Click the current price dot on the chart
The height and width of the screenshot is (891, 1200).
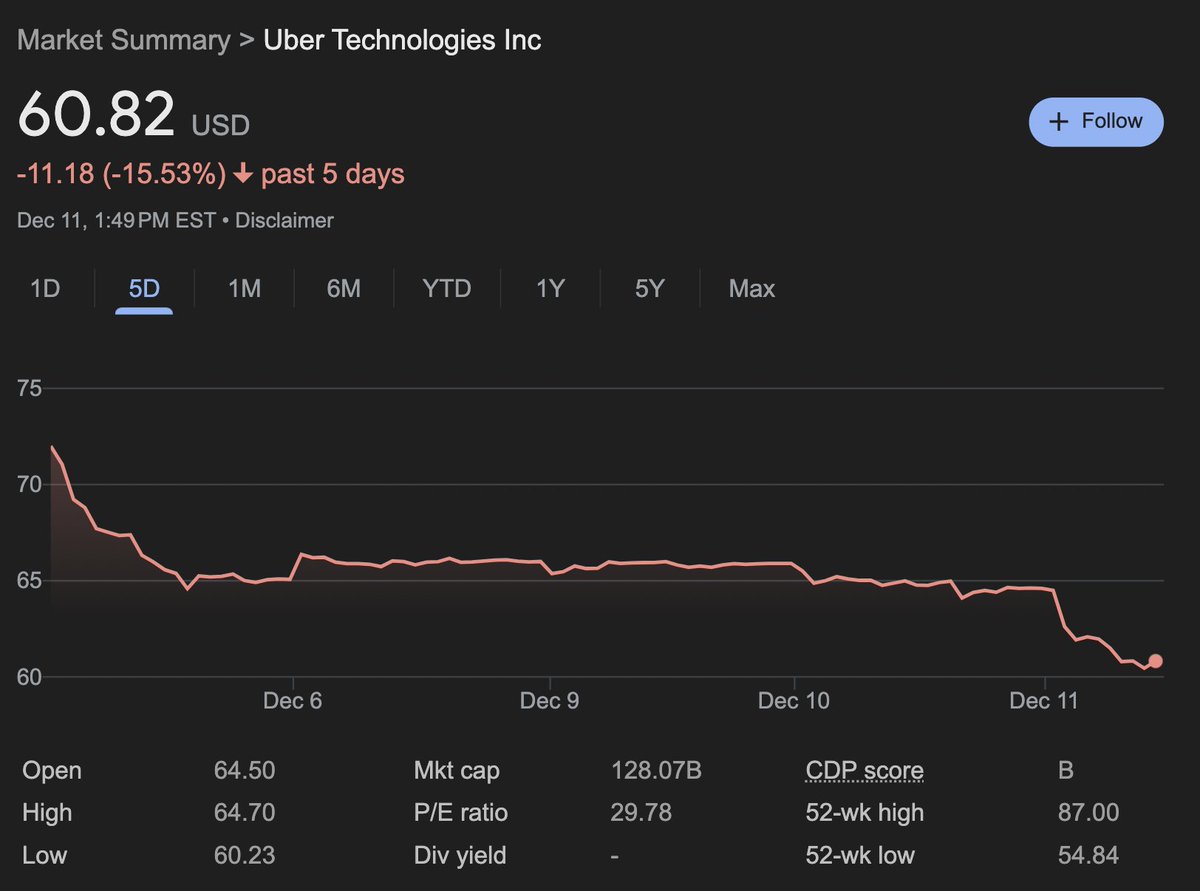(x=1155, y=660)
